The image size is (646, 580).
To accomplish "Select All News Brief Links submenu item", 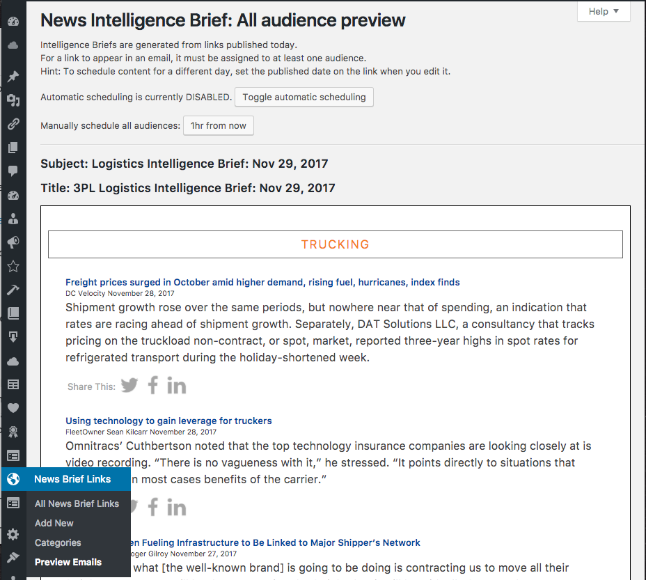I will pos(76,504).
